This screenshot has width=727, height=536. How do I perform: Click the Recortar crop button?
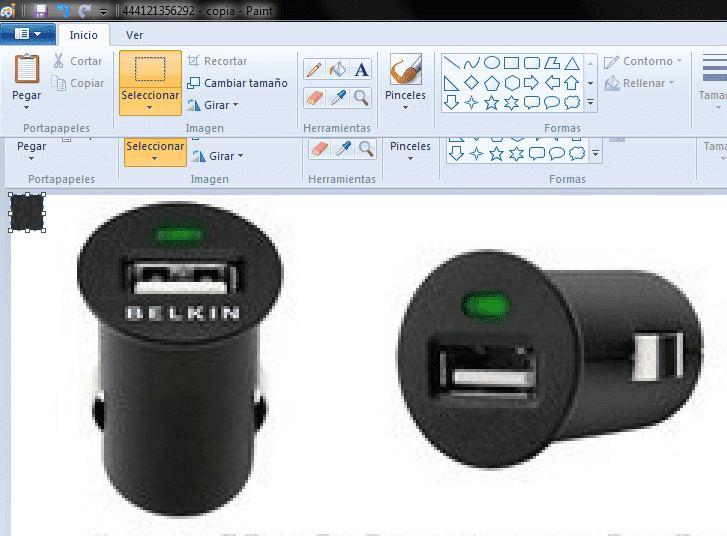tap(217, 61)
